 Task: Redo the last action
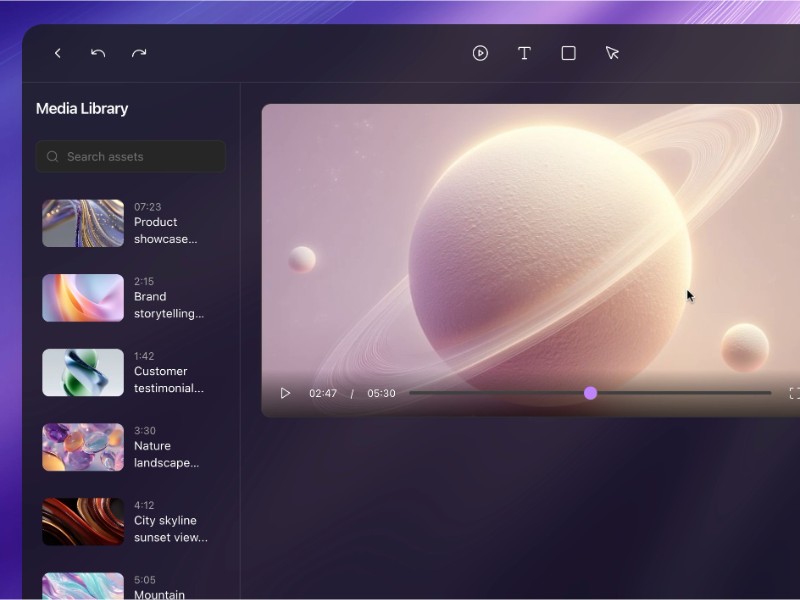coord(139,53)
